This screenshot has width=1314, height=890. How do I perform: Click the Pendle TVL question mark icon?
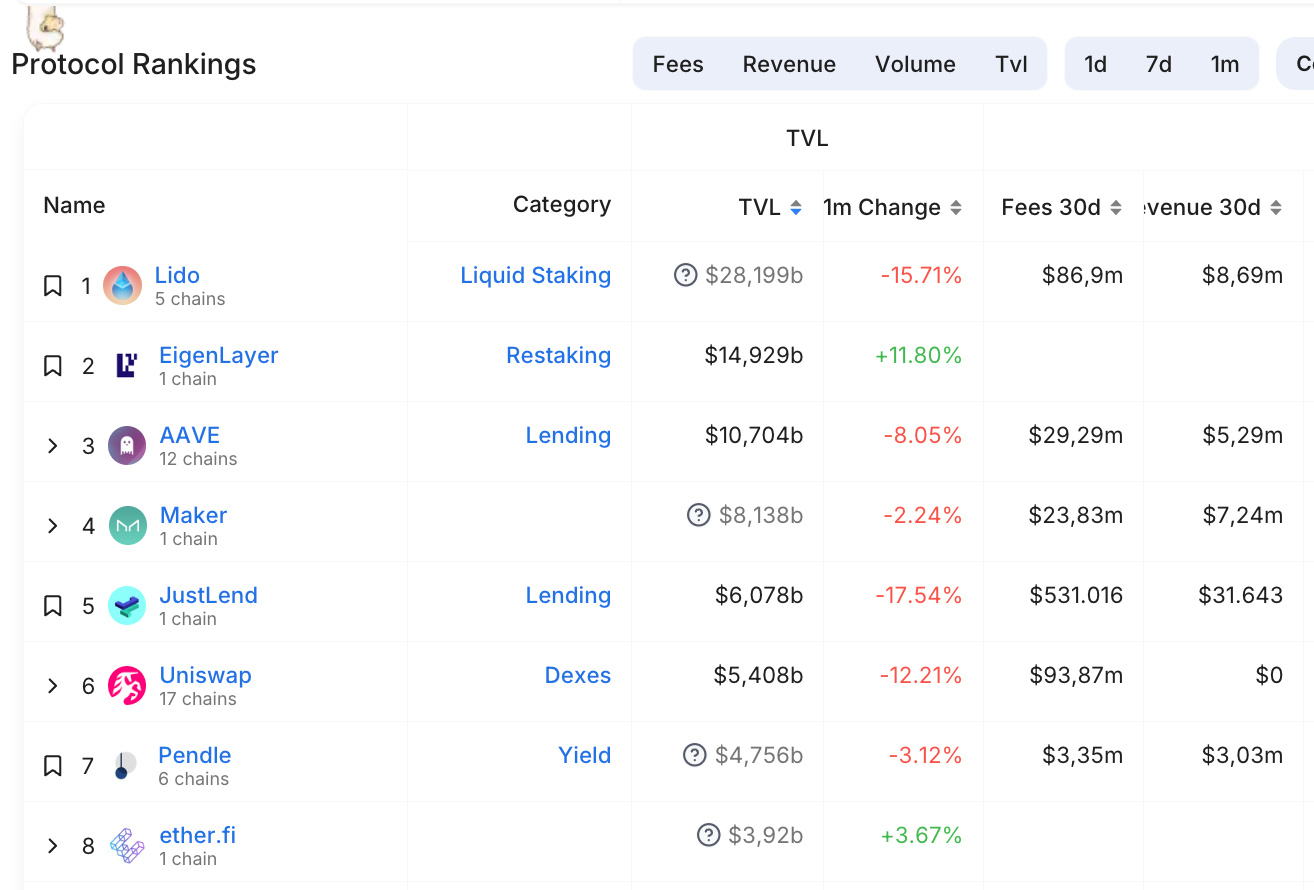tap(695, 754)
